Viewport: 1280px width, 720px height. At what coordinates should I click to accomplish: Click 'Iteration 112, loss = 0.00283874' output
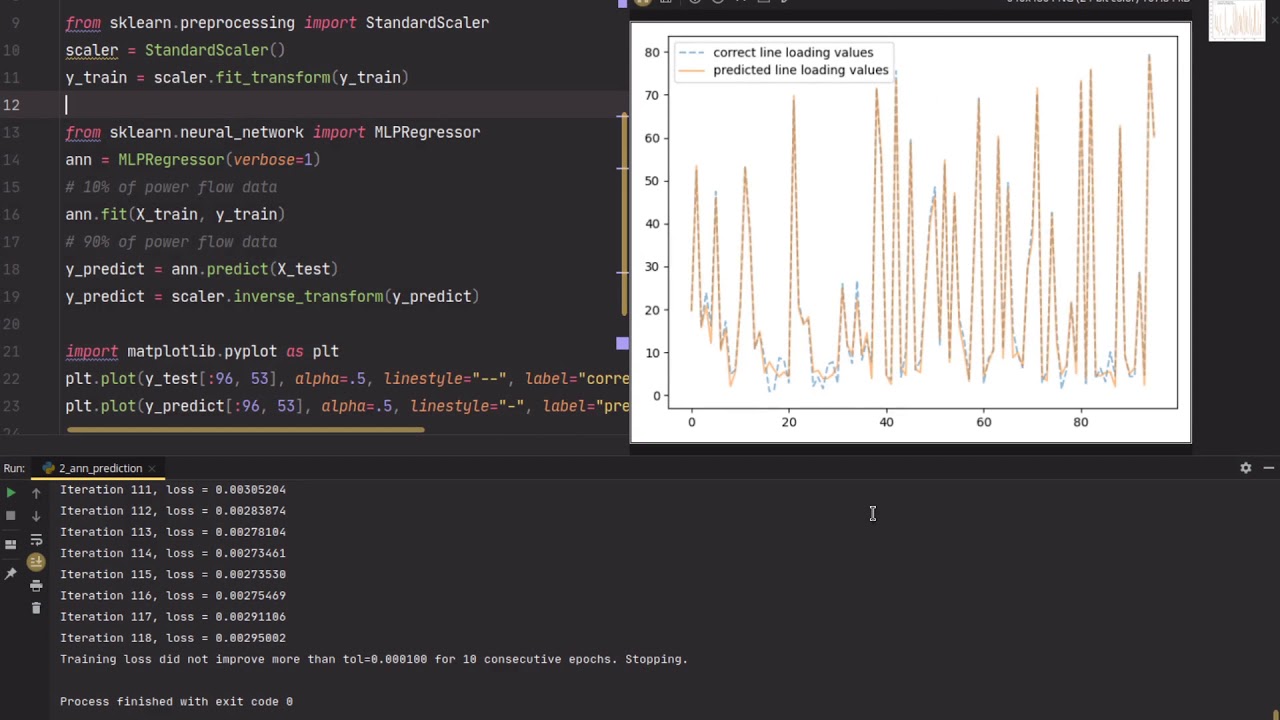173,511
